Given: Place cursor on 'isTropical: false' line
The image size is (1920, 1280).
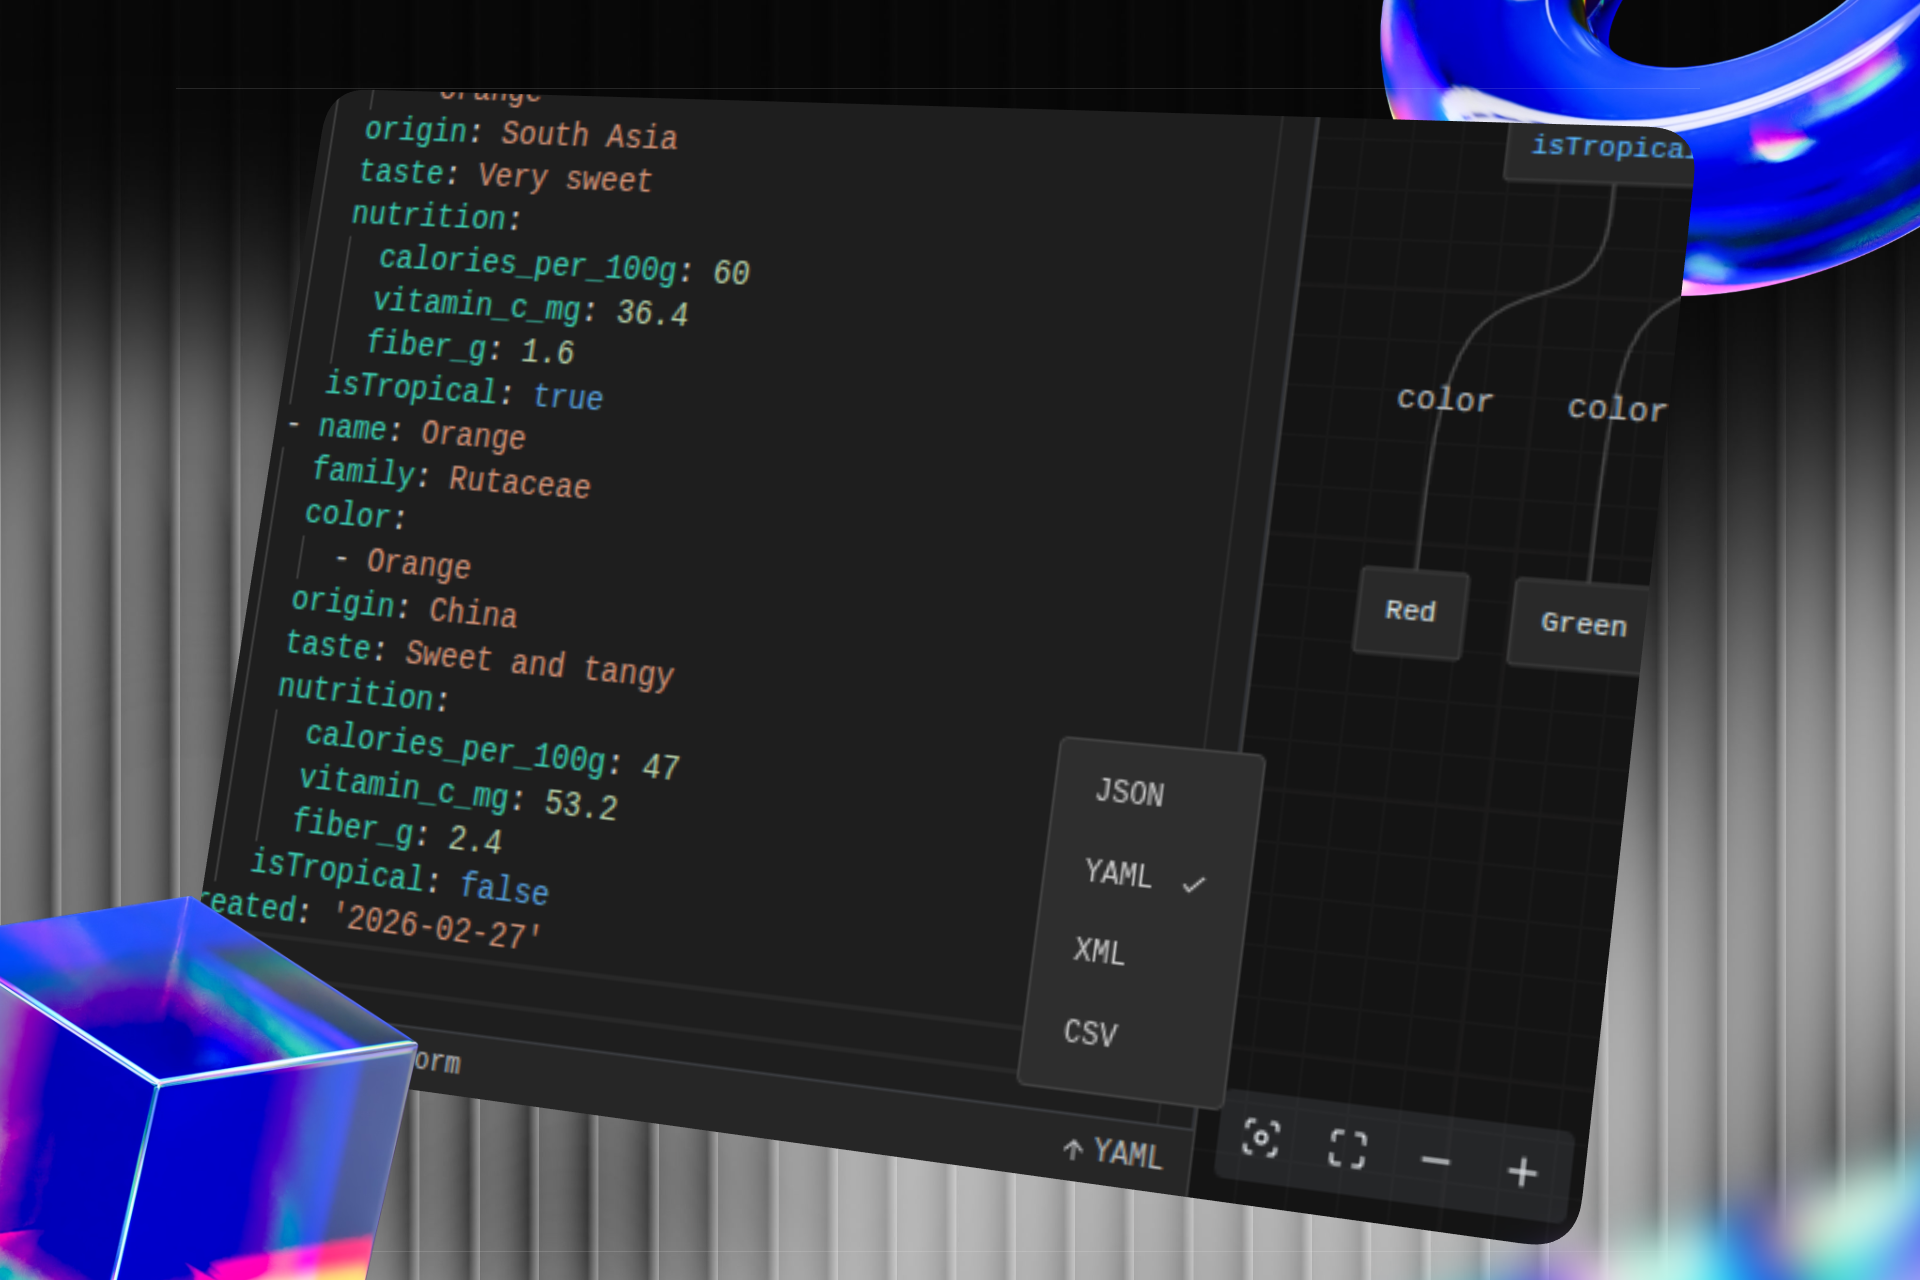Looking at the screenshot, I should click(x=399, y=876).
